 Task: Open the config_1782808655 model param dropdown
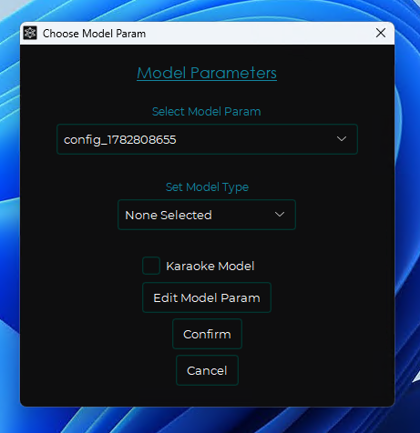click(207, 139)
